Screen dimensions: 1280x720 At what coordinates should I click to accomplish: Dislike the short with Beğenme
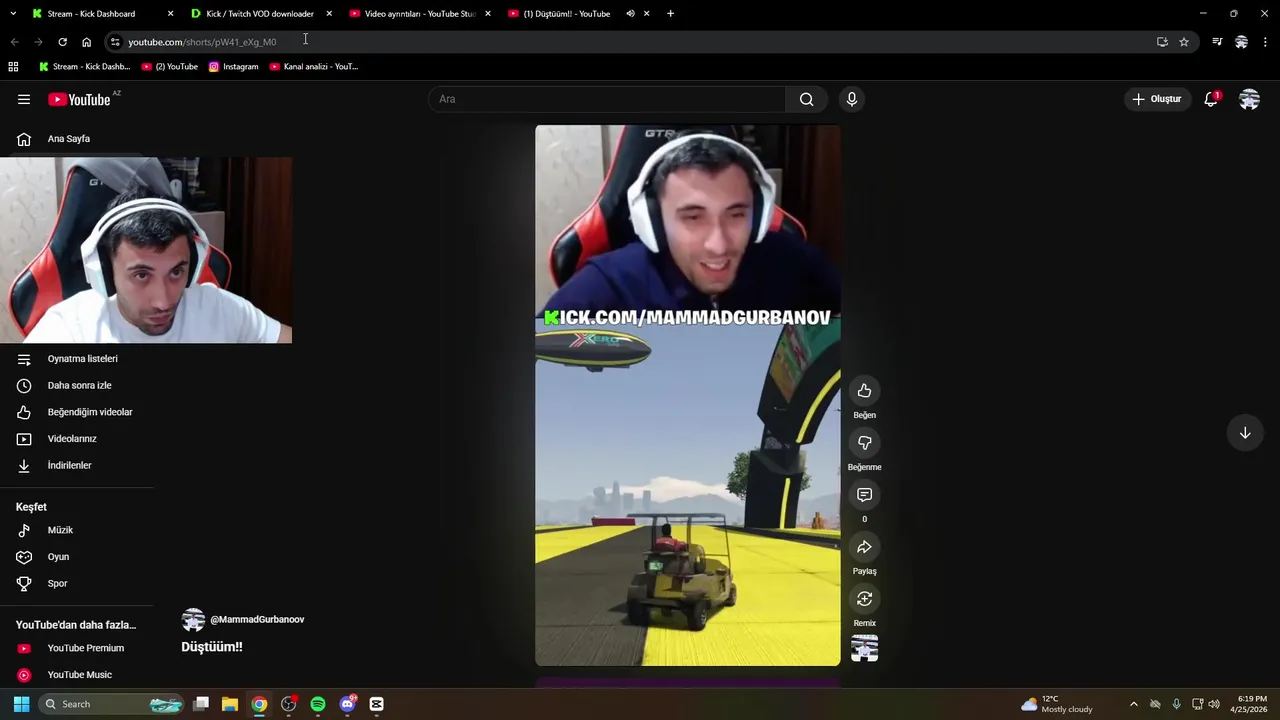point(864,443)
